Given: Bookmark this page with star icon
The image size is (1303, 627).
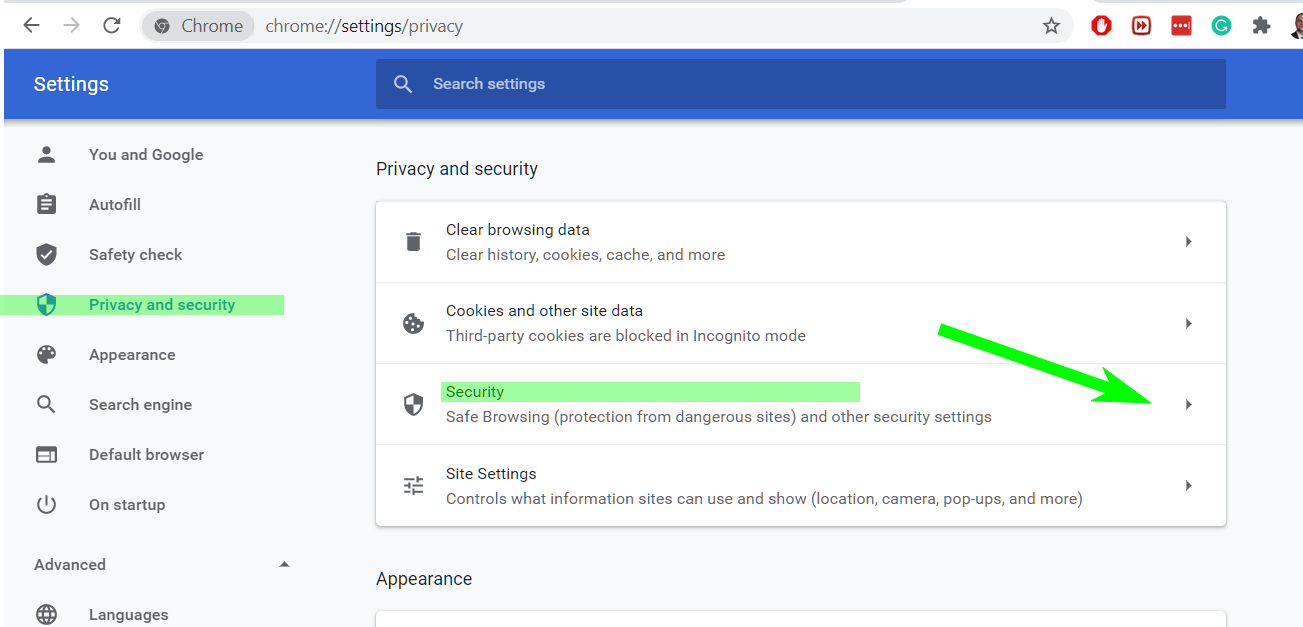Looking at the screenshot, I should pos(1051,26).
